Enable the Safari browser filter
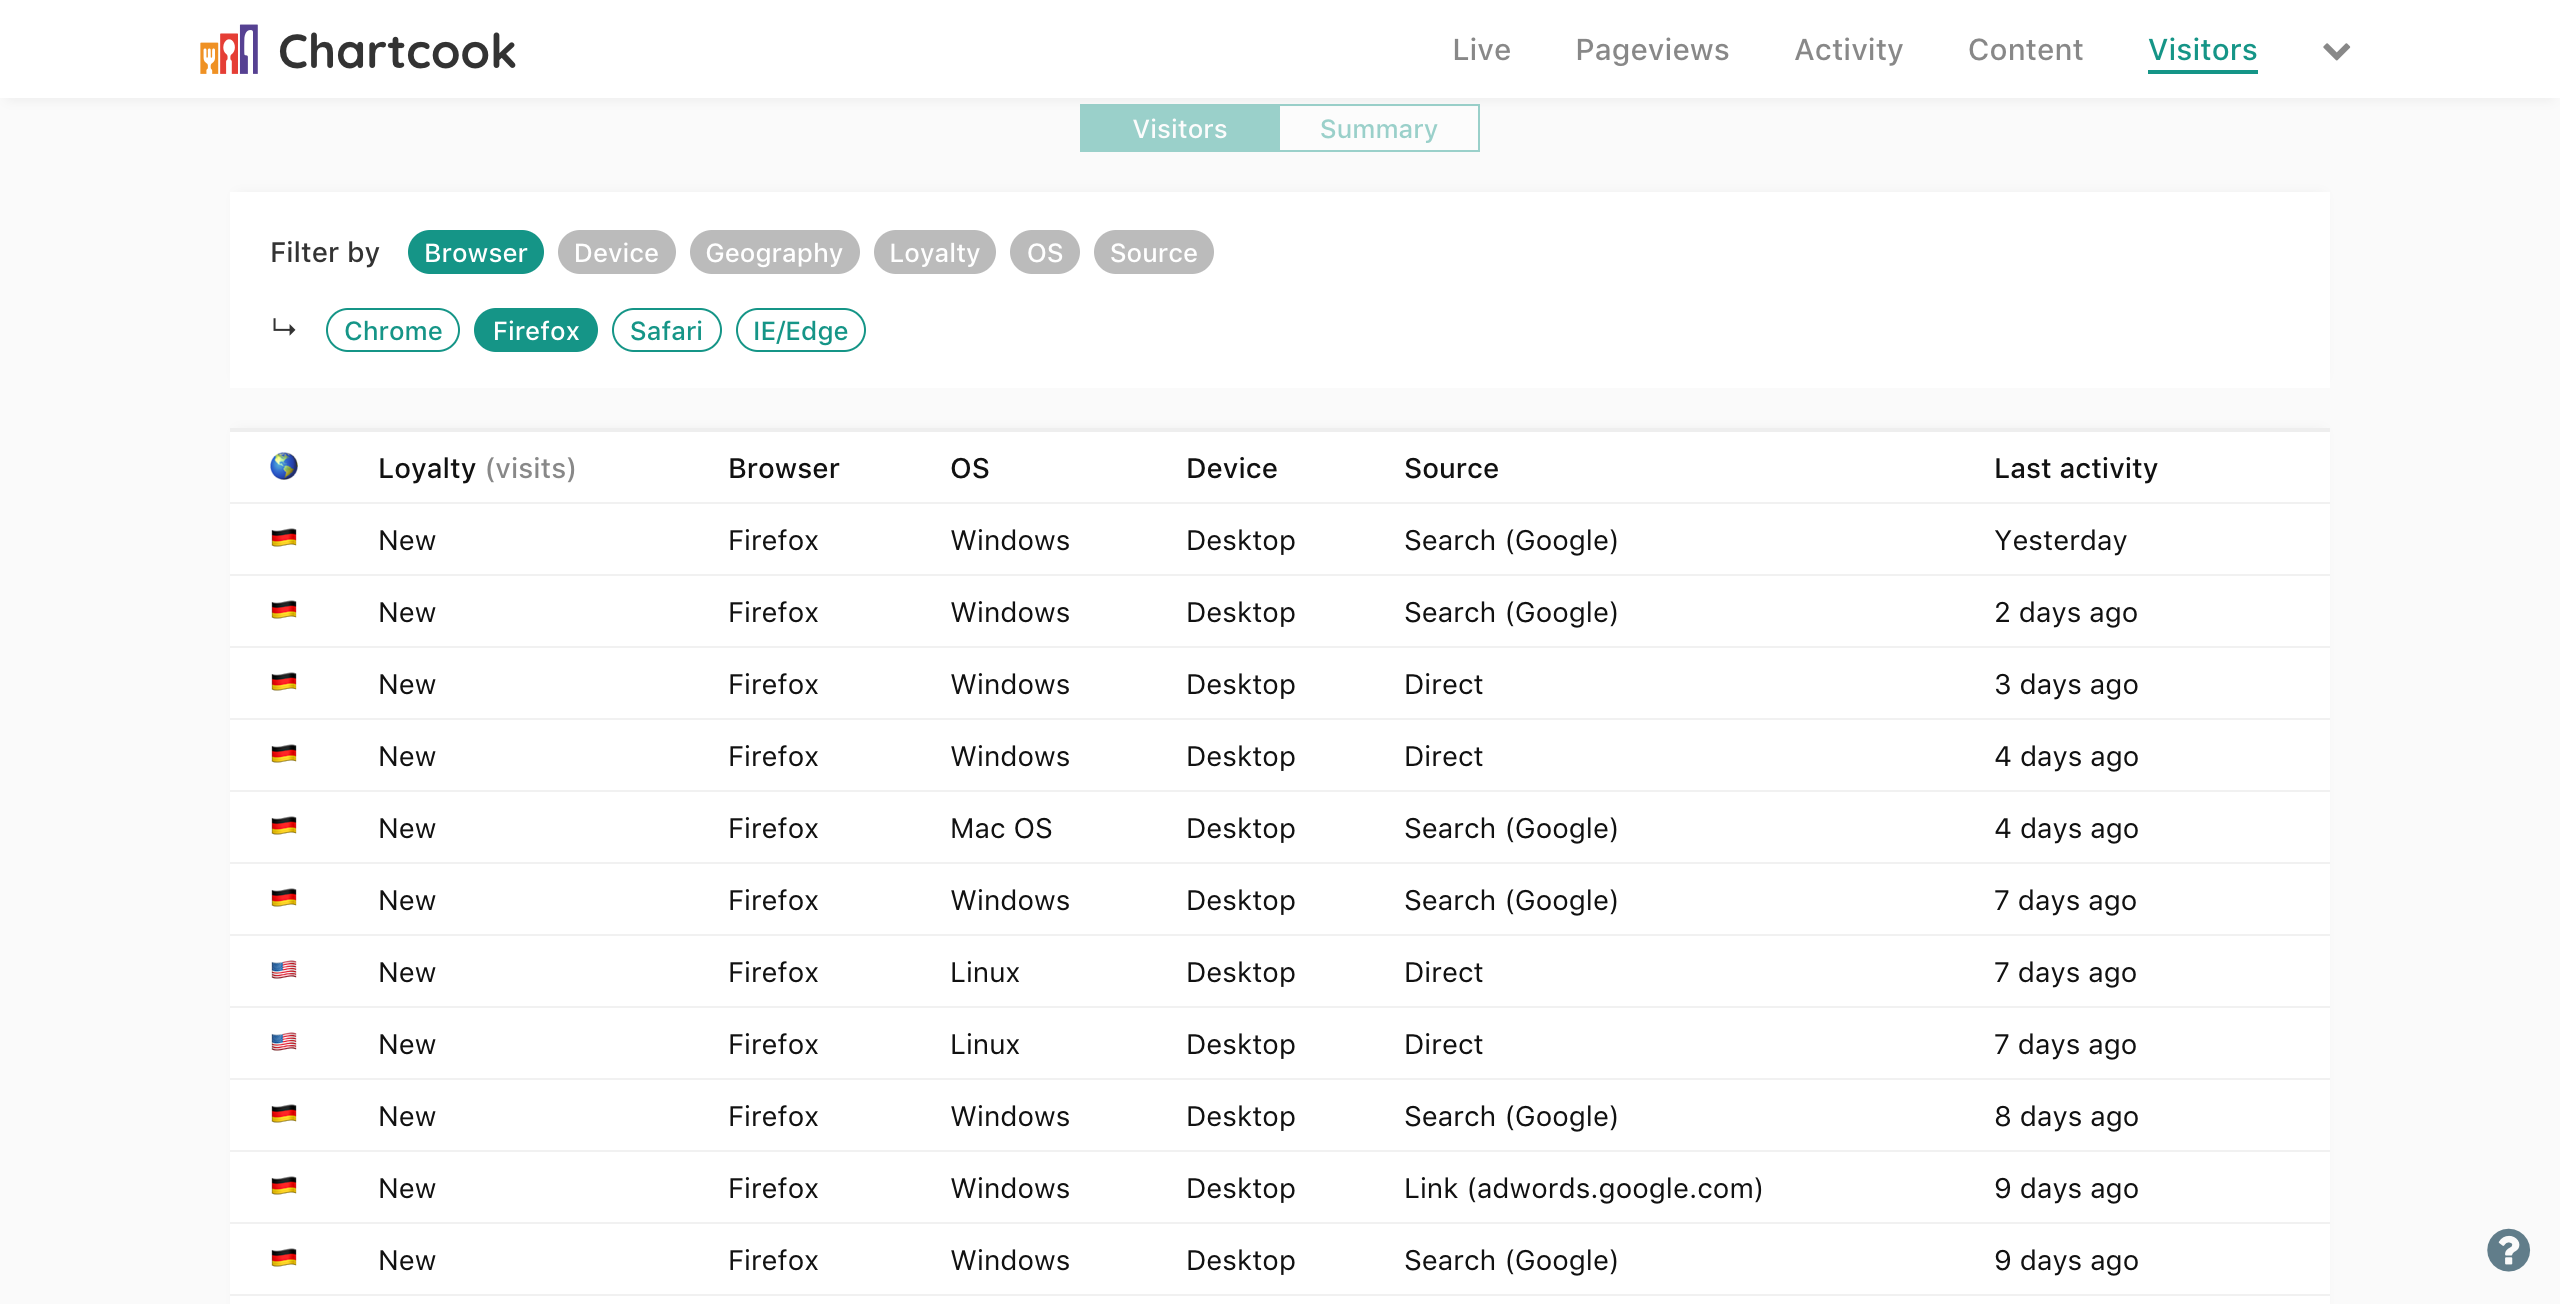This screenshot has height=1304, width=2560. pyautogui.click(x=666, y=331)
